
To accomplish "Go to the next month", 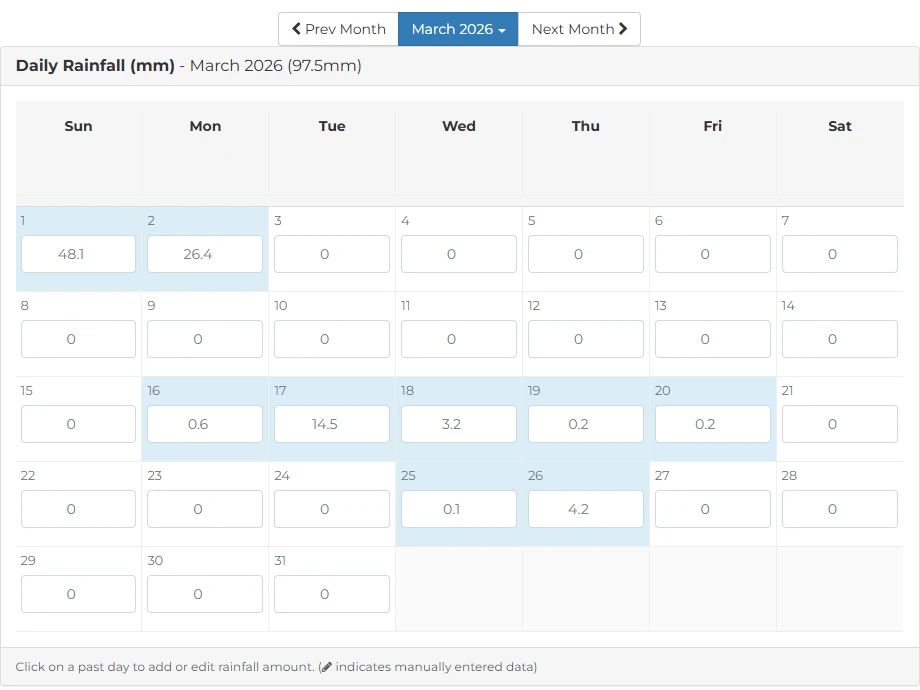I will pos(579,29).
